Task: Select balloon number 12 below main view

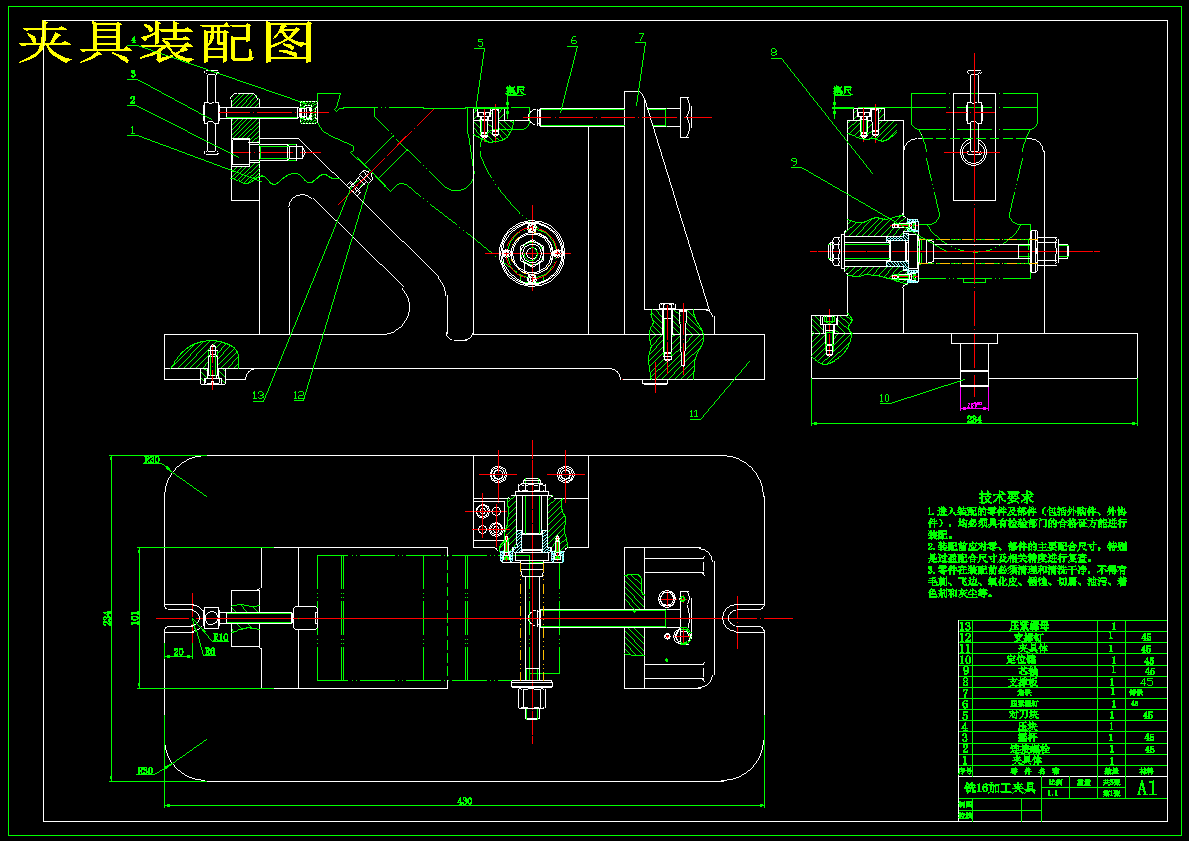Action: pyautogui.click(x=299, y=395)
